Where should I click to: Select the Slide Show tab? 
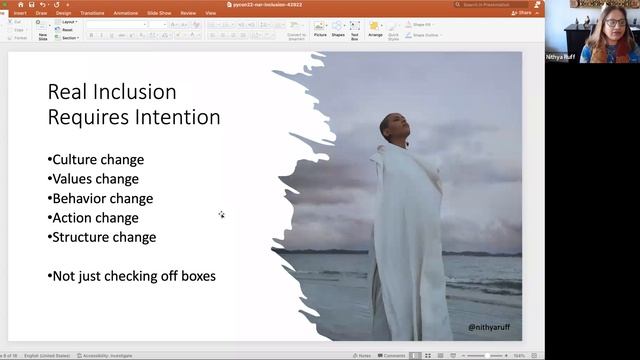(x=159, y=13)
